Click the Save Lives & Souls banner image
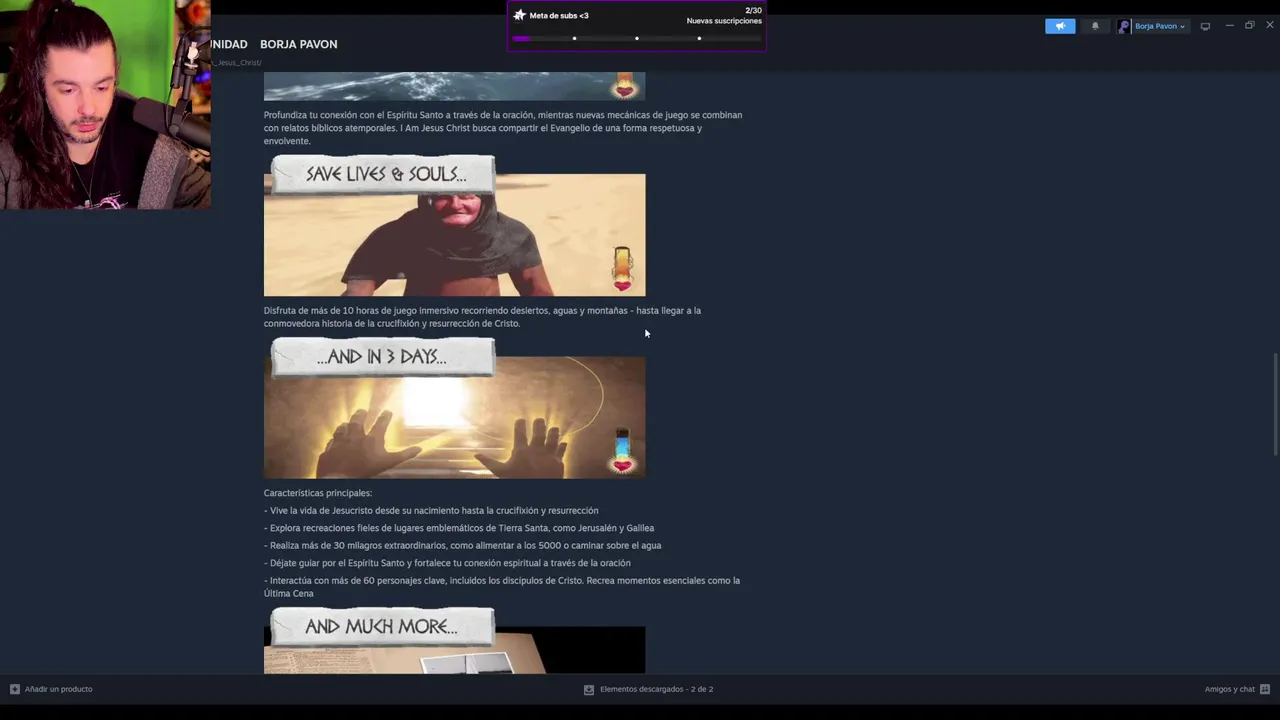Image resolution: width=1280 pixels, height=720 pixels. [x=454, y=226]
